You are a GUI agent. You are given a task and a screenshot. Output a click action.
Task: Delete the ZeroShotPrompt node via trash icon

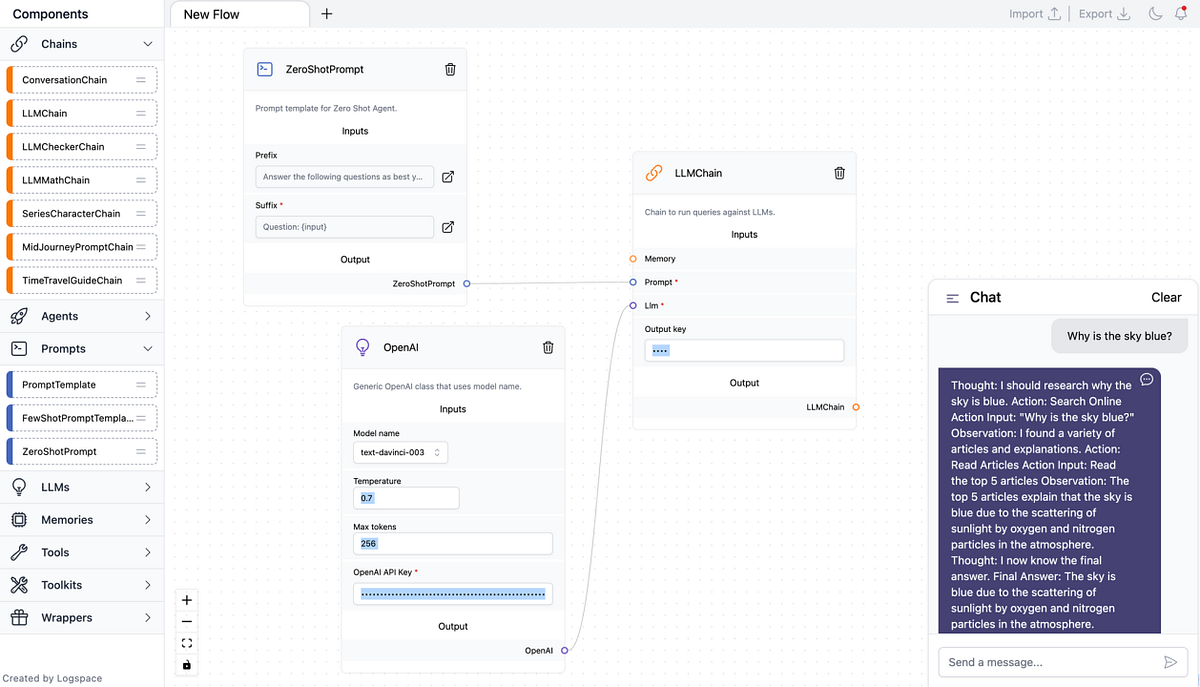click(x=450, y=69)
